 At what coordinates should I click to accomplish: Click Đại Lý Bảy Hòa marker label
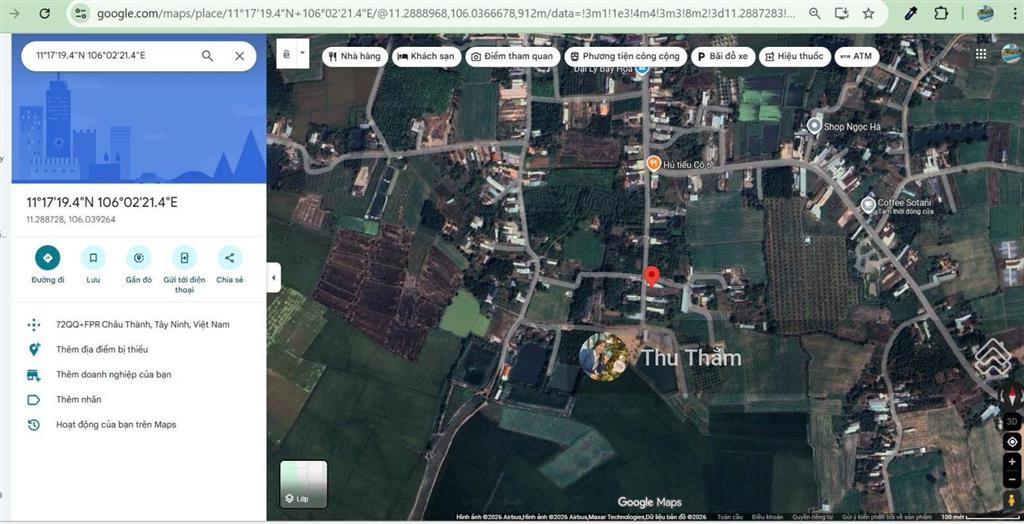point(603,69)
